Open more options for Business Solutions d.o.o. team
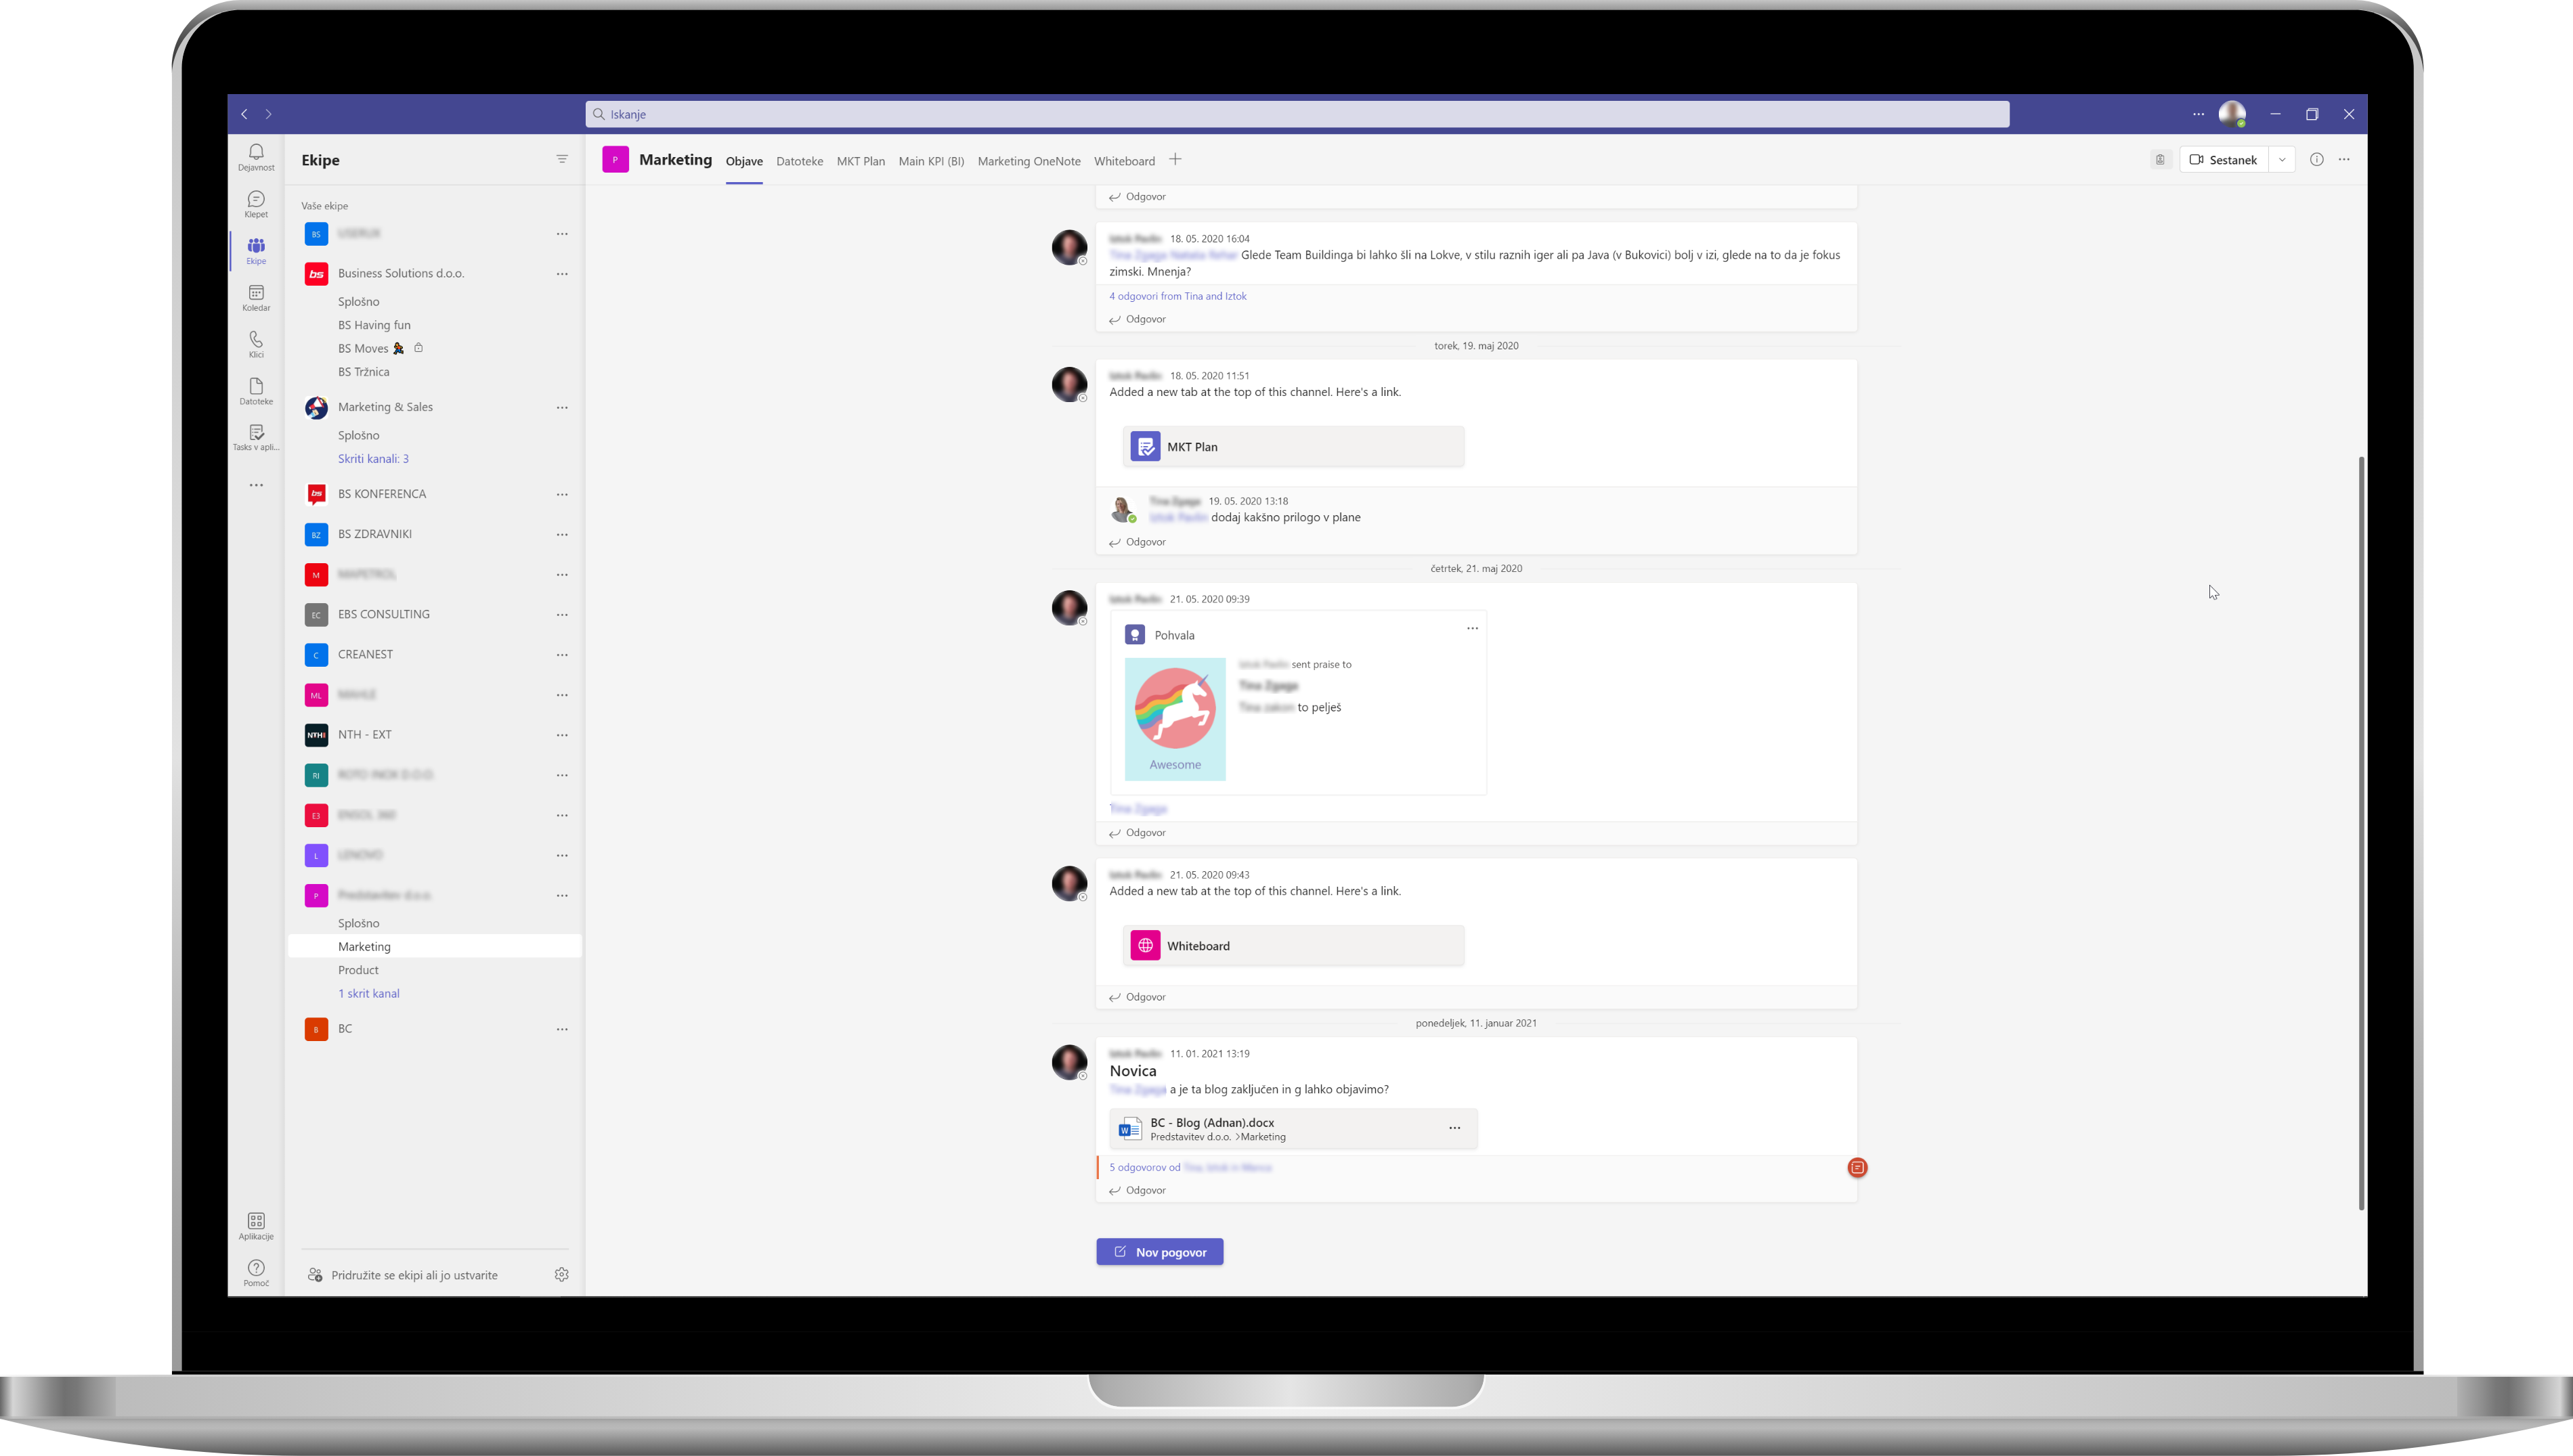2573x1456 pixels. tap(562, 273)
